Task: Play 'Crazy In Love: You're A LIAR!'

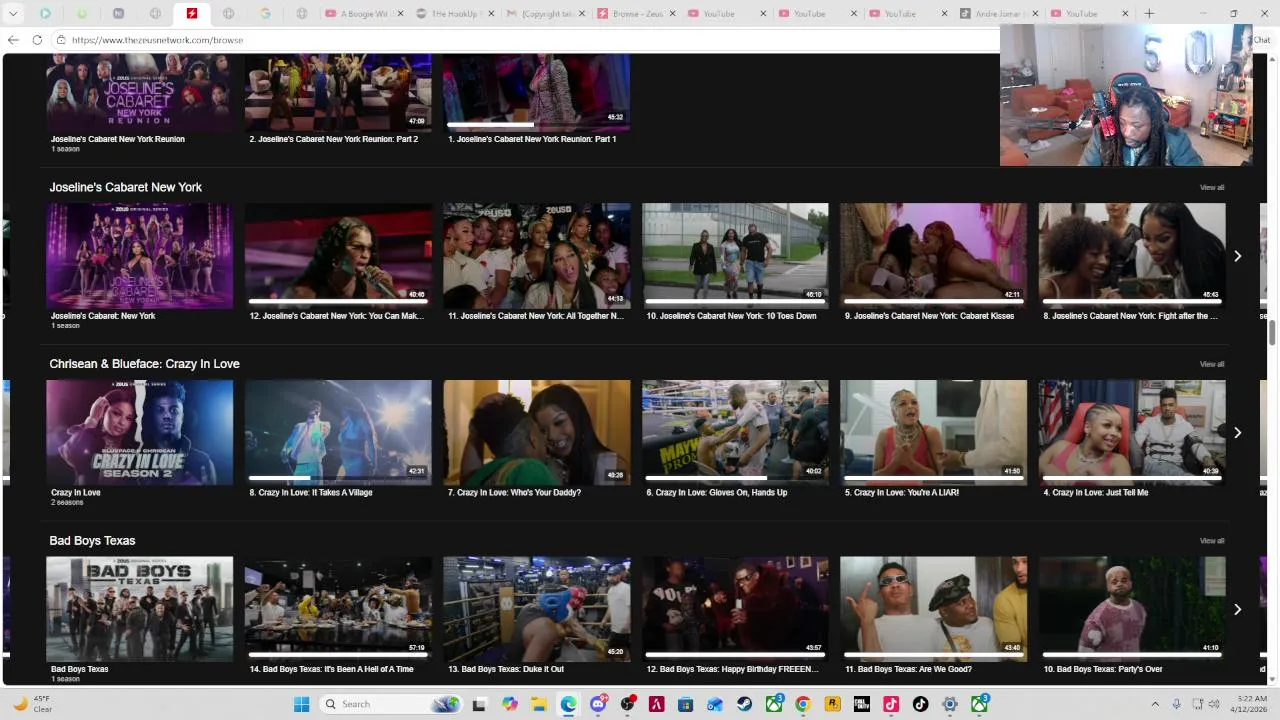Action: point(933,432)
